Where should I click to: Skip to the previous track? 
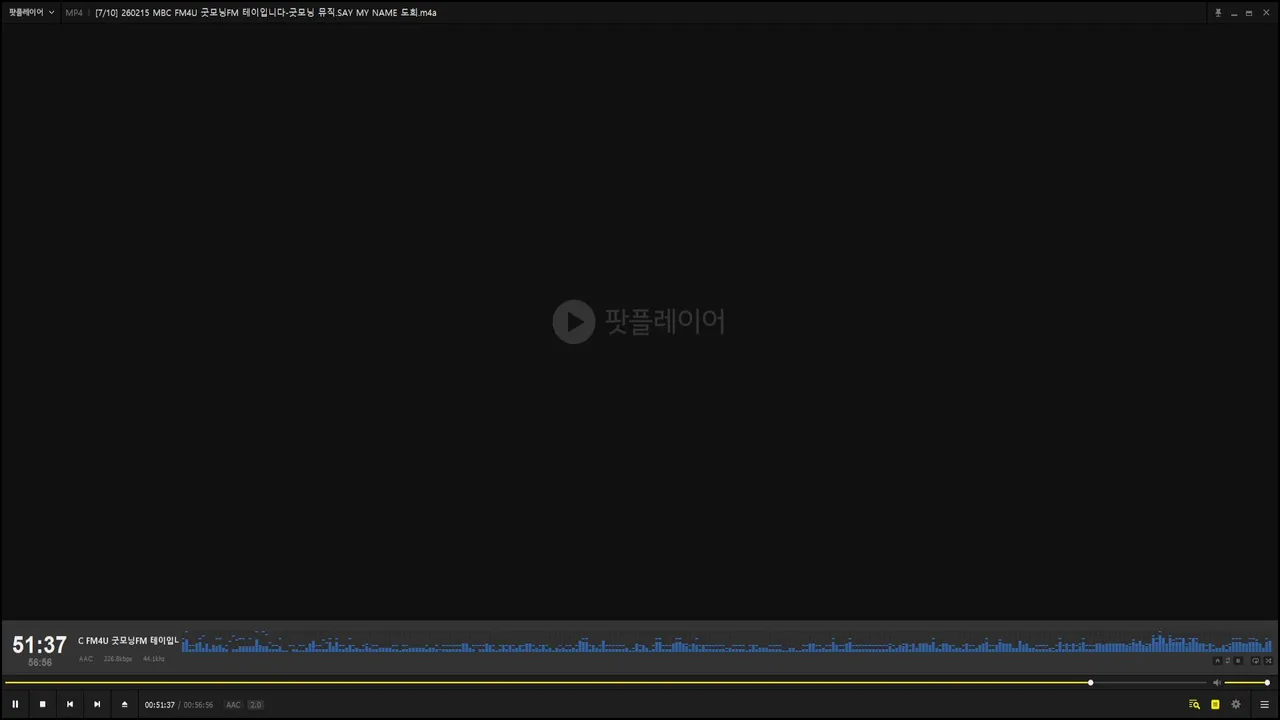coord(70,704)
